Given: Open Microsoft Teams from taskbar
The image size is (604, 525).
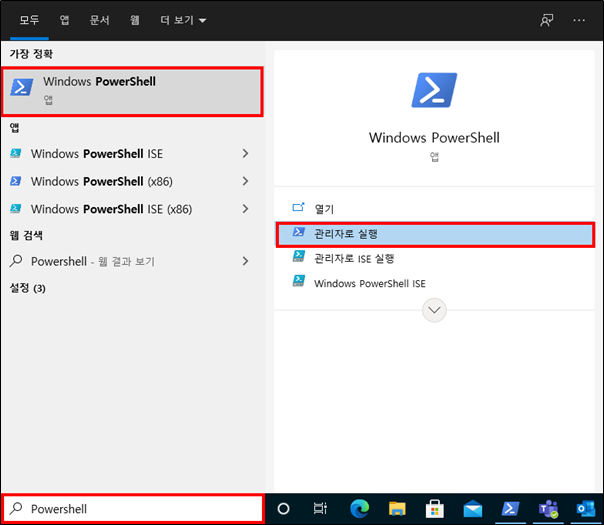Looking at the screenshot, I should [548, 509].
